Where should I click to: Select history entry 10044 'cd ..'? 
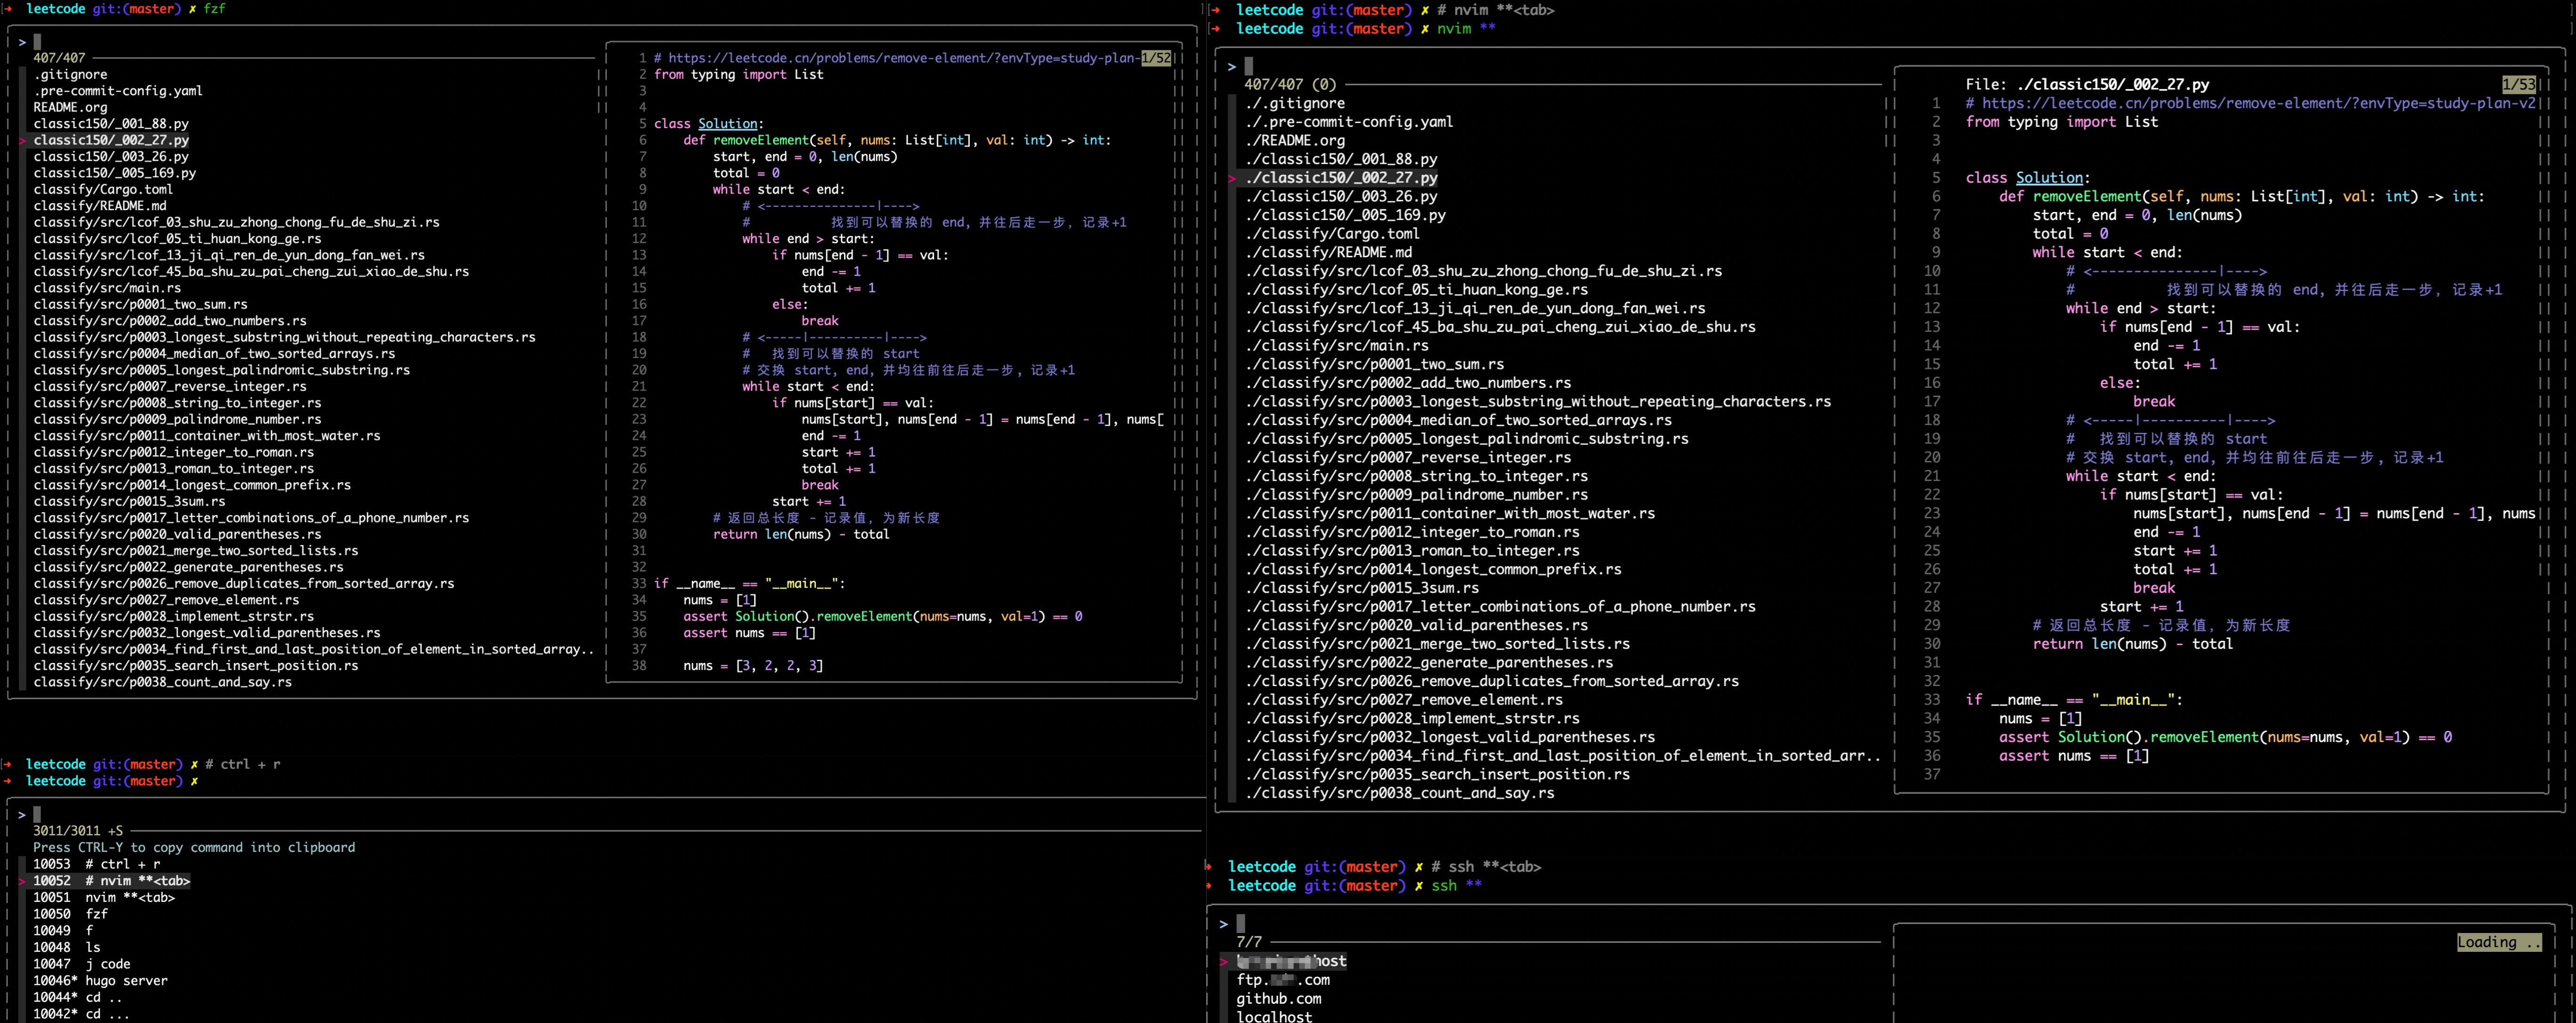click(x=78, y=997)
